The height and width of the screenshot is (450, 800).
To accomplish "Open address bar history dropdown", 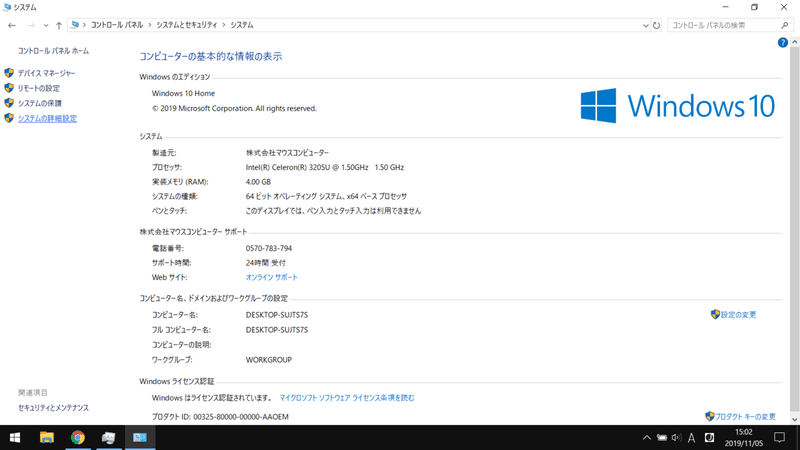I will coord(645,25).
